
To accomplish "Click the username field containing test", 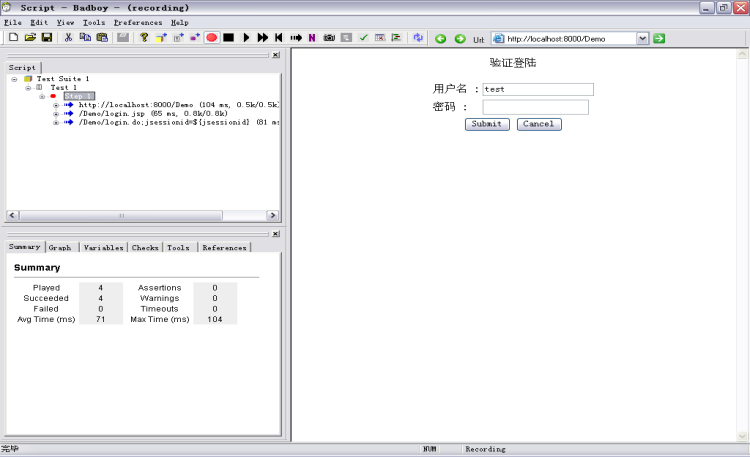I will [538, 89].
